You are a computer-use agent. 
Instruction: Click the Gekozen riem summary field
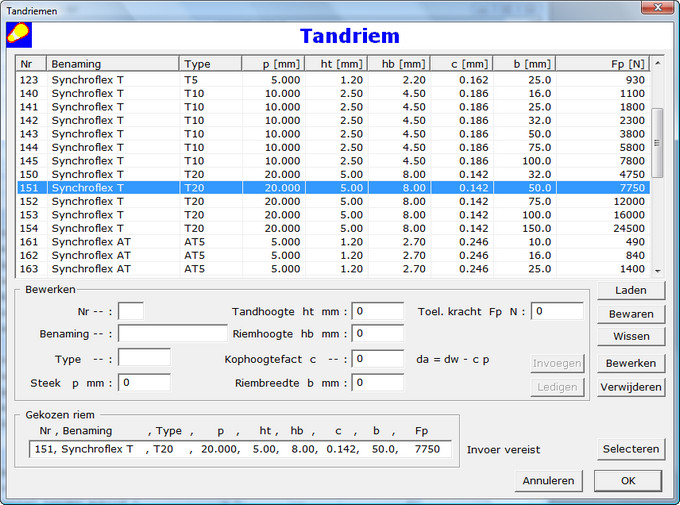tap(240, 449)
